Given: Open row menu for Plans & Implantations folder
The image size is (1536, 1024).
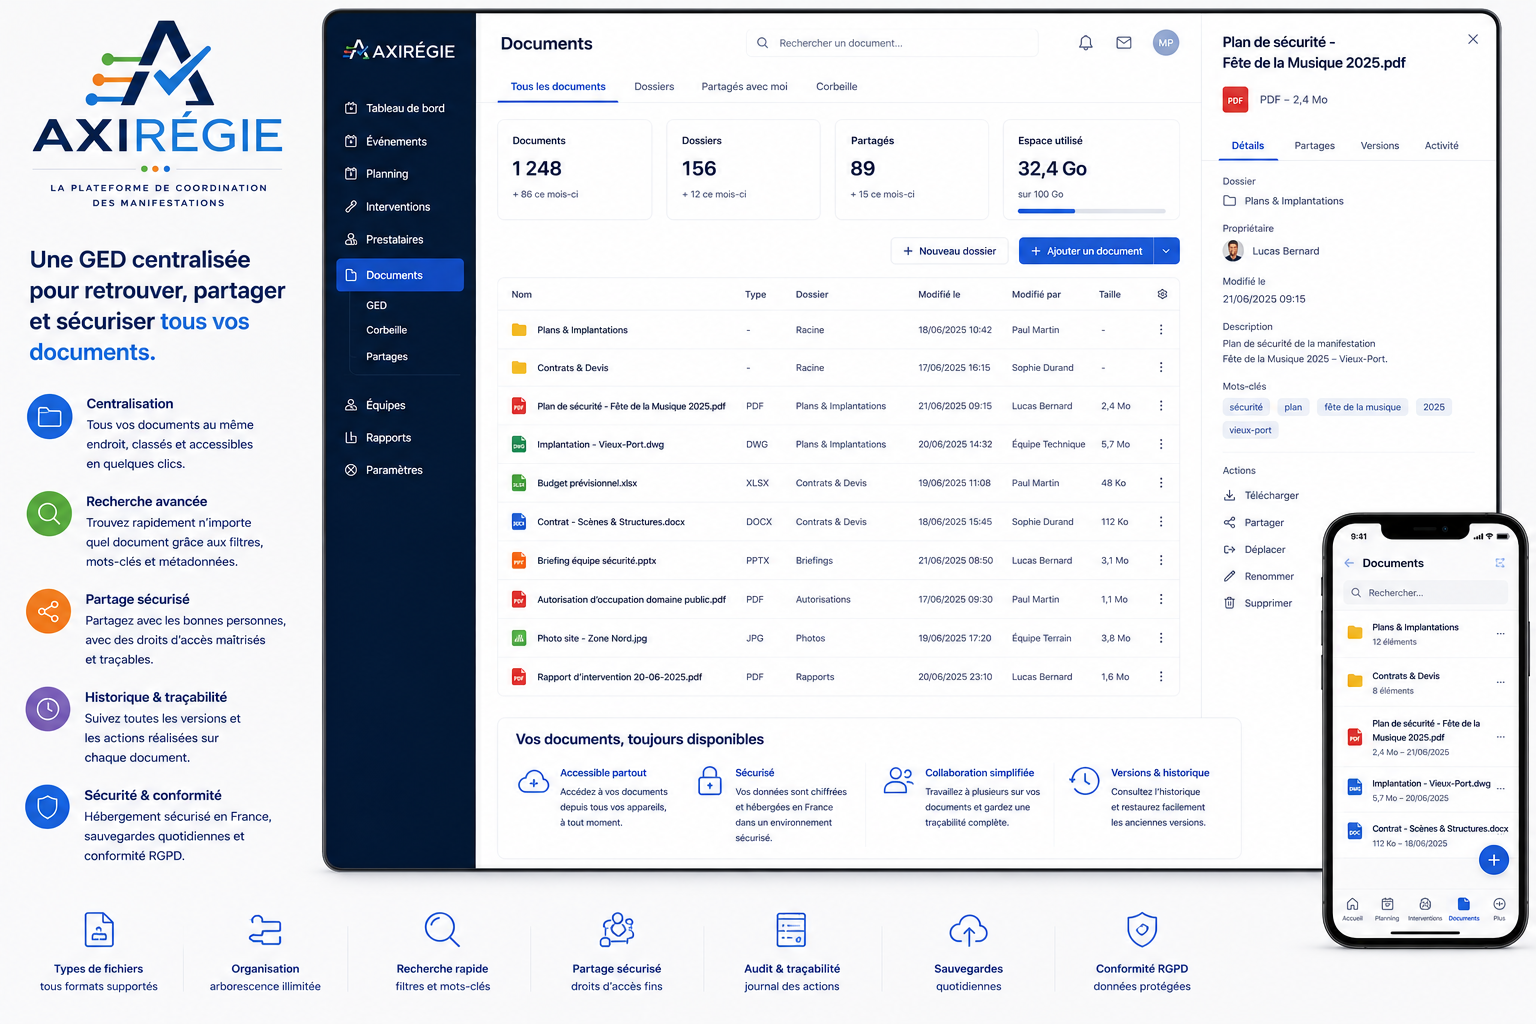Looking at the screenshot, I should click(1161, 330).
